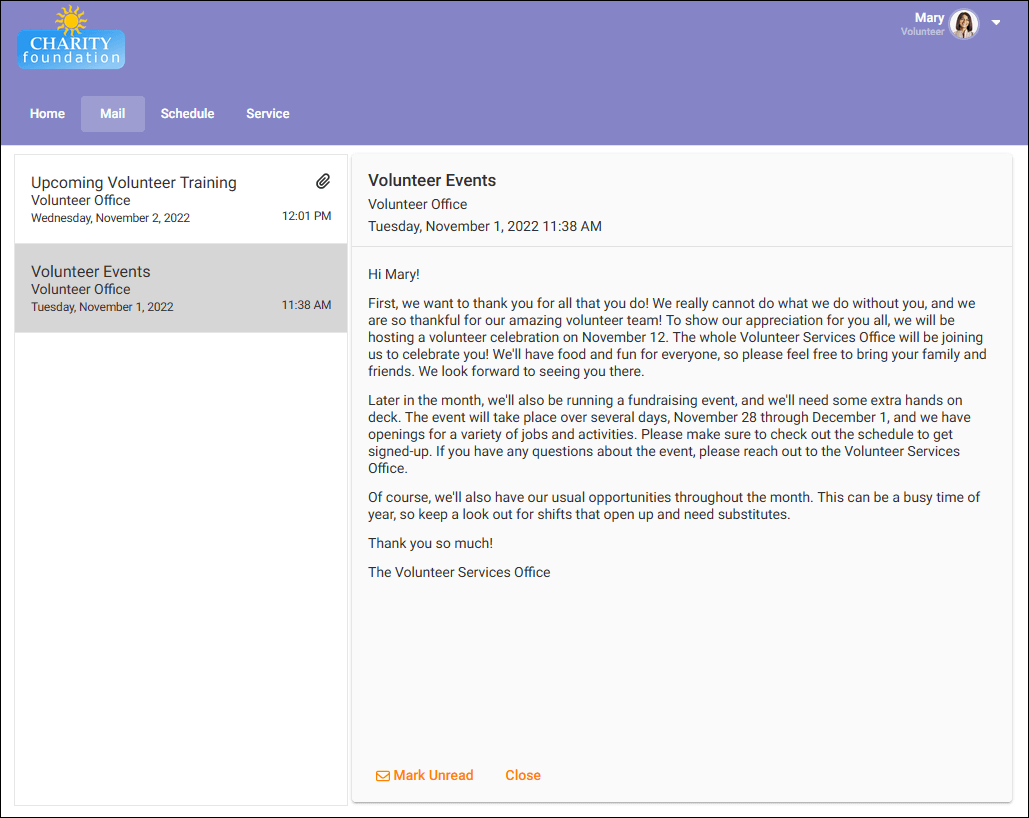Click the Volunteer Events heading in reading pane
The image size is (1029, 818).
[x=432, y=181]
